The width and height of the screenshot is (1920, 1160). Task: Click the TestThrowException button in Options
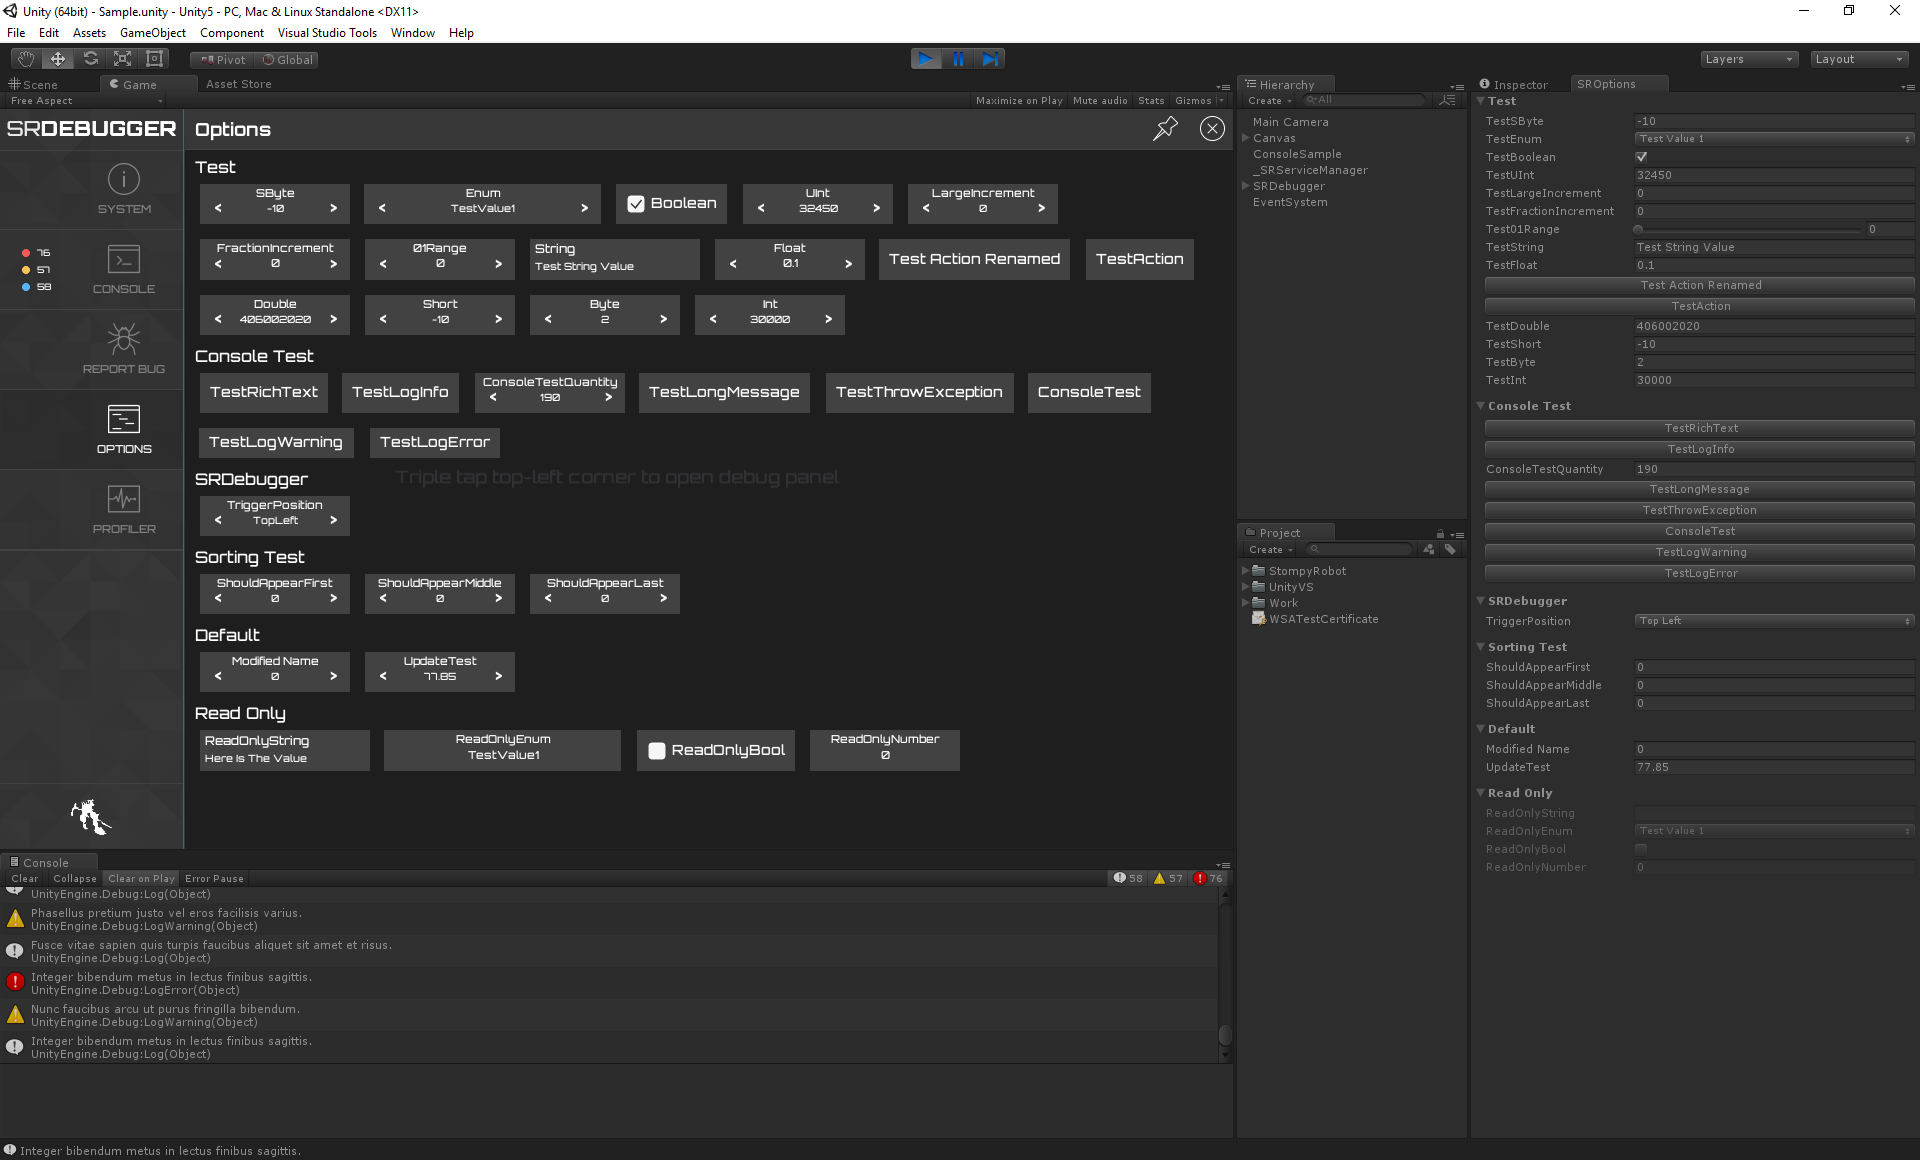(x=919, y=392)
